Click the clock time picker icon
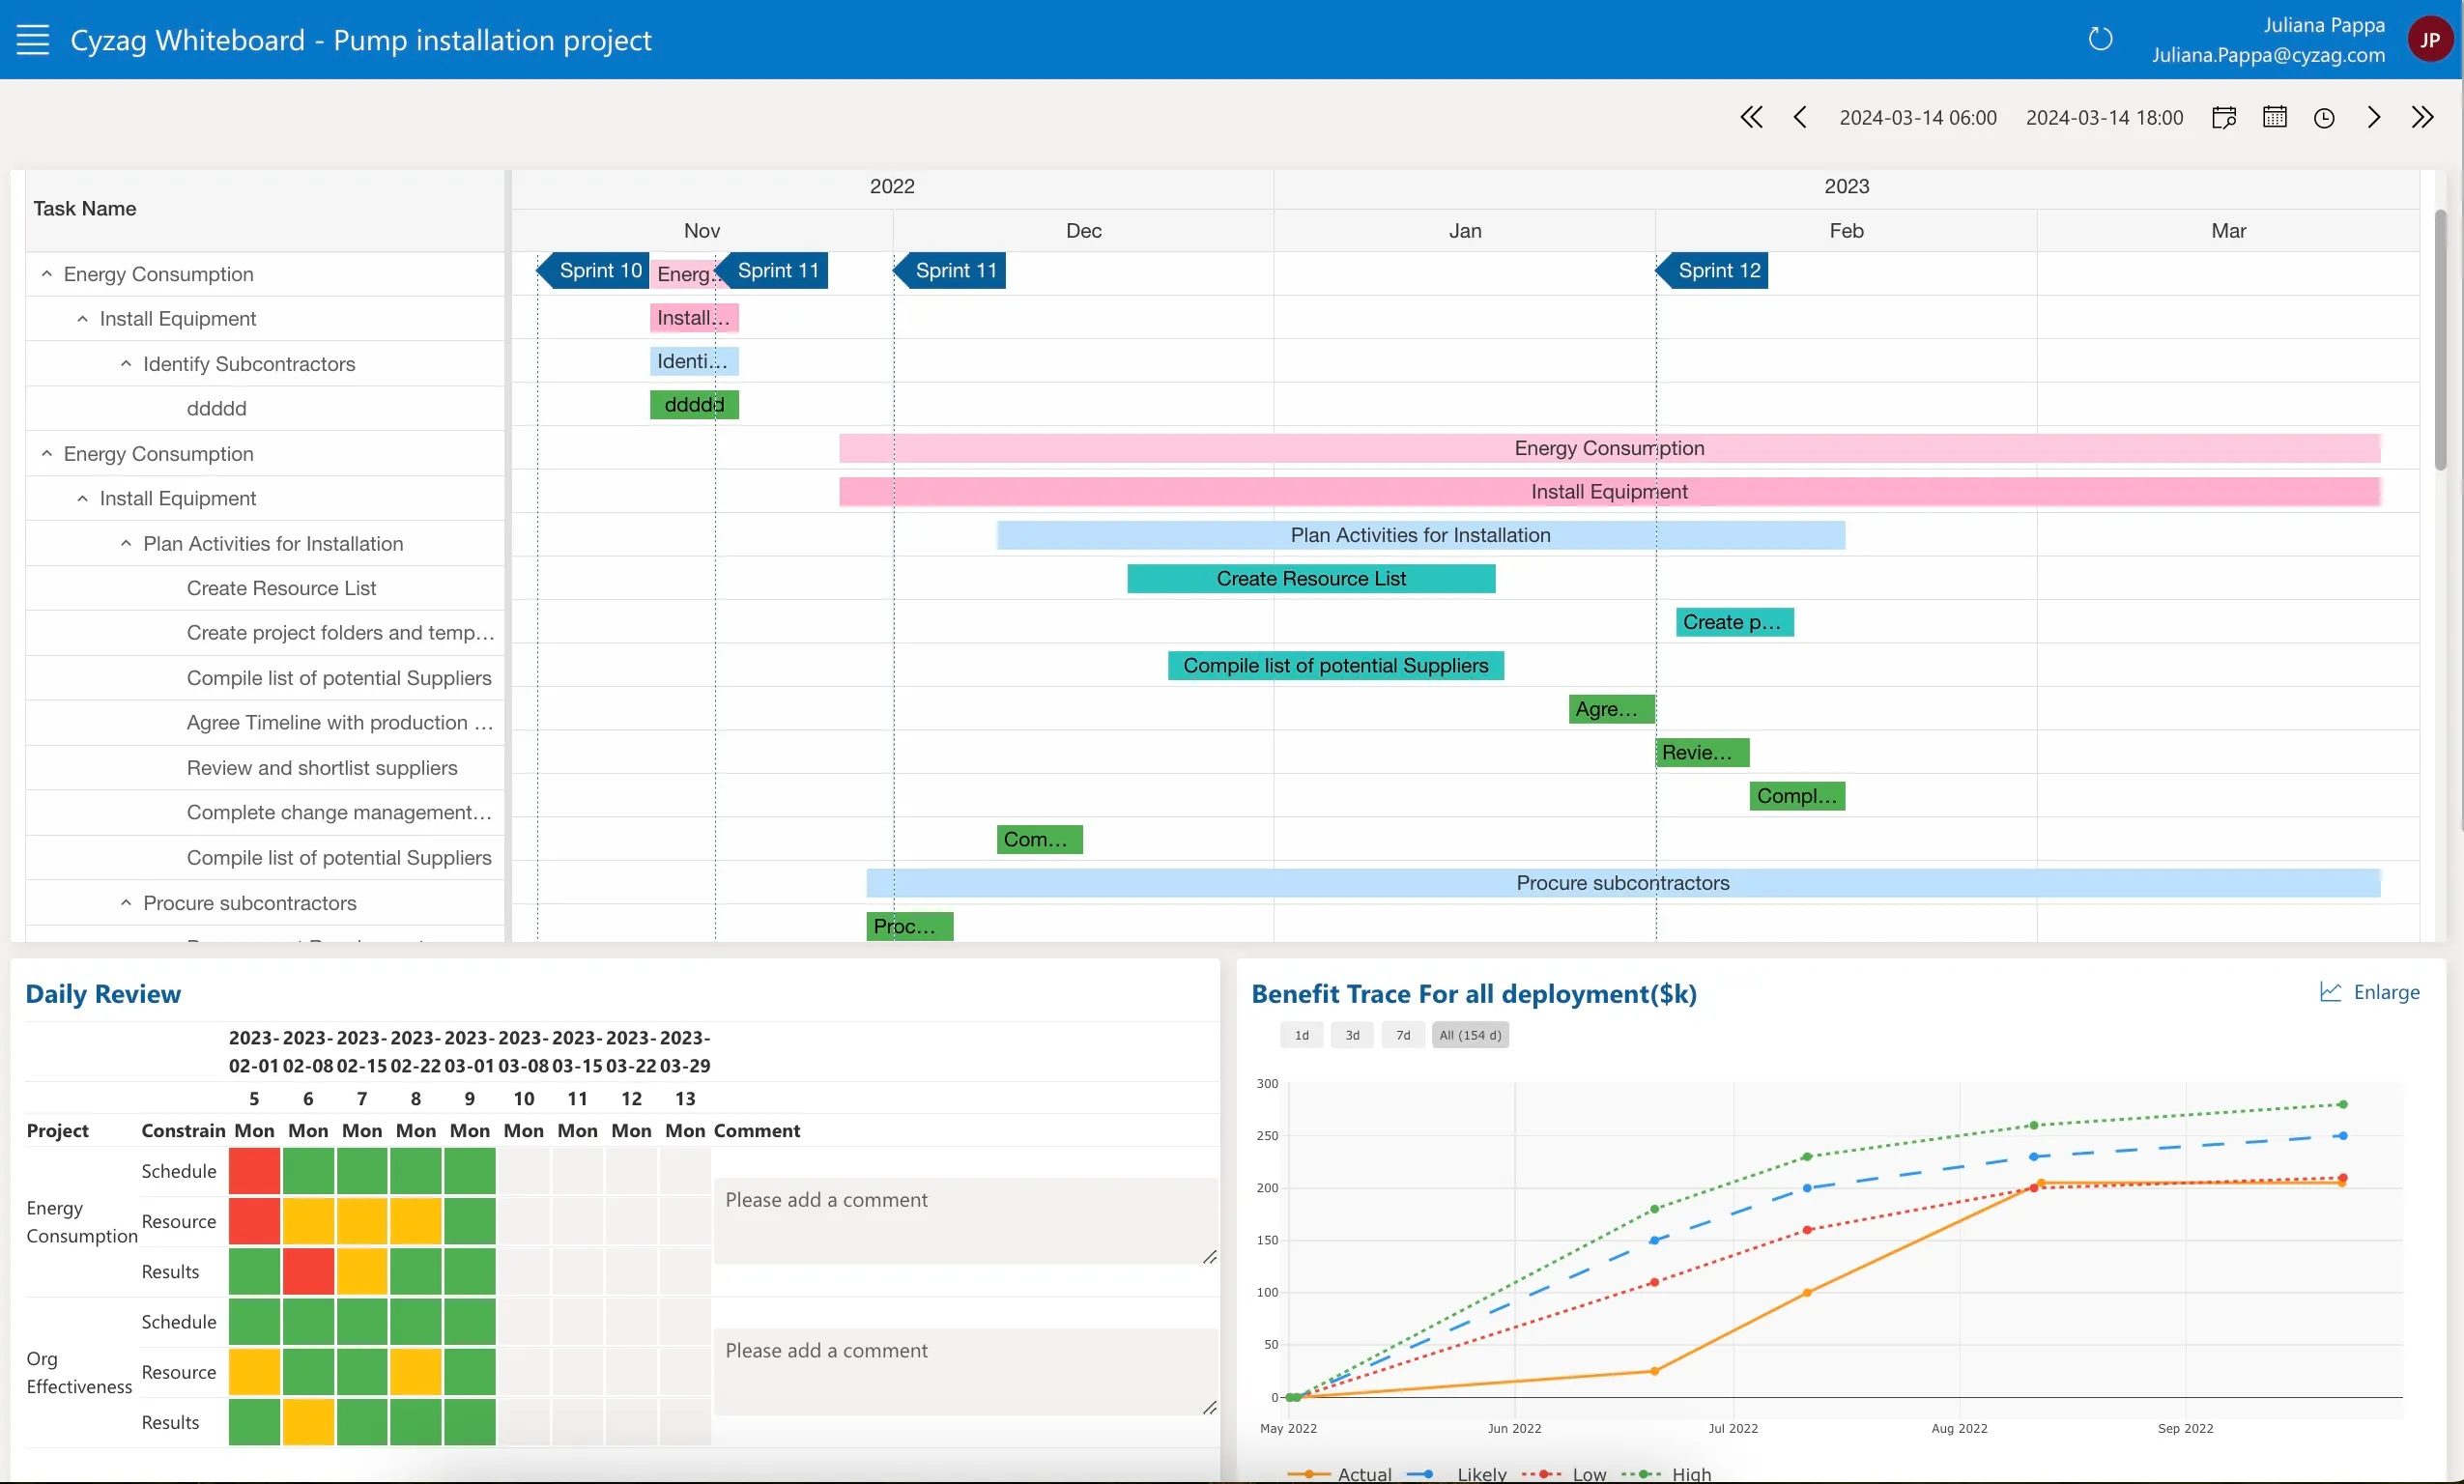 point(2324,118)
